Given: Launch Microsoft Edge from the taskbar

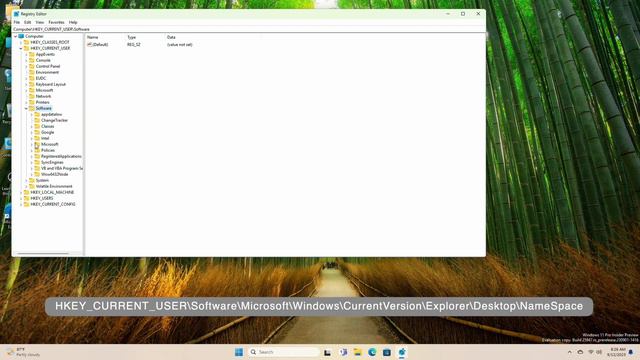Looking at the screenshot, I should pos(372,352).
